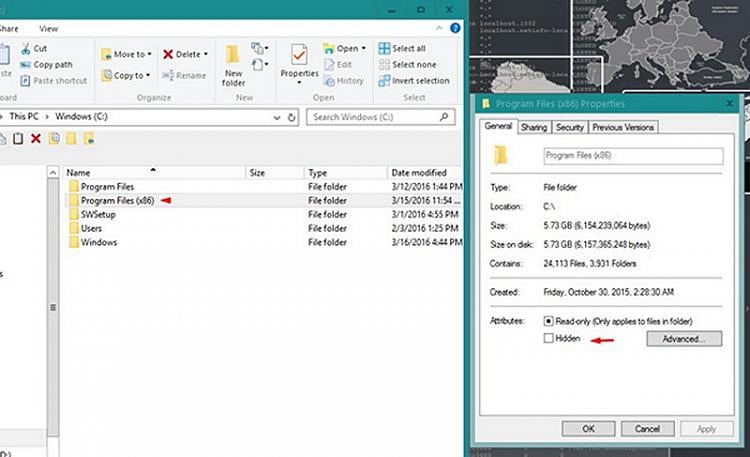This screenshot has height=457, width=750.
Task: Click the Cut scissors icon
Action: click(25, 48)
